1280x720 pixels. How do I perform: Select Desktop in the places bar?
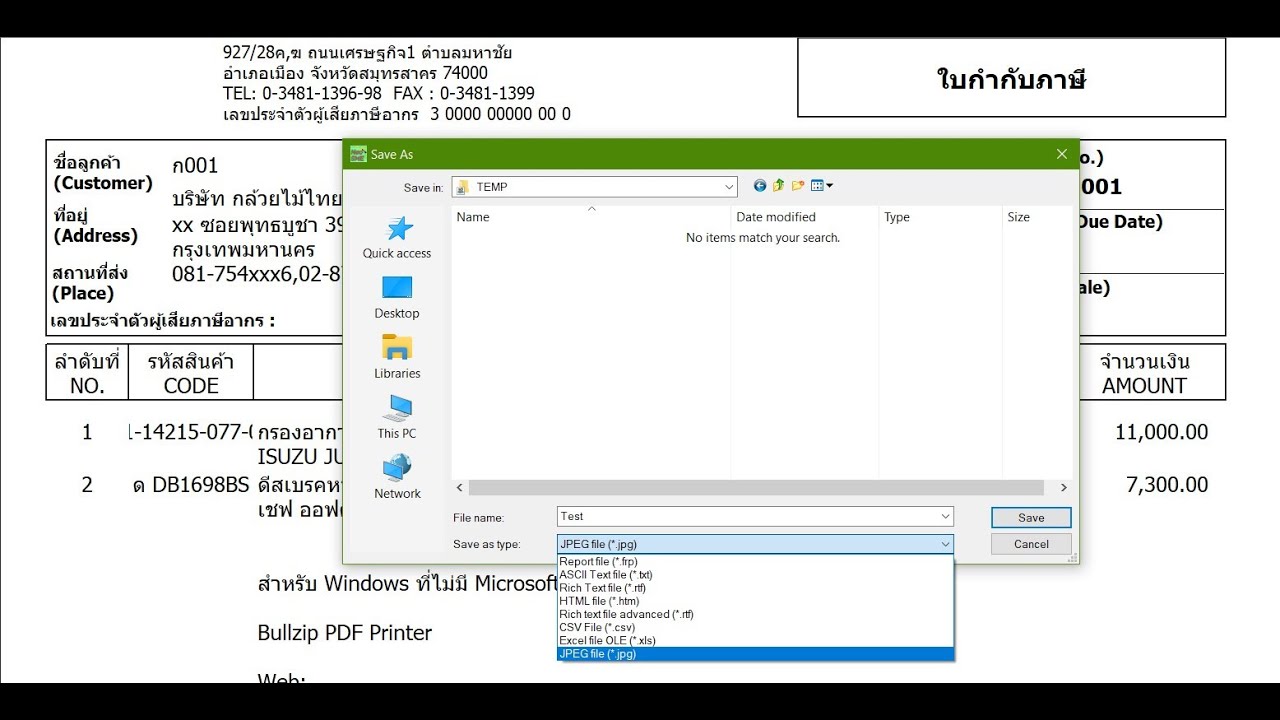click(x=397, y=298)
